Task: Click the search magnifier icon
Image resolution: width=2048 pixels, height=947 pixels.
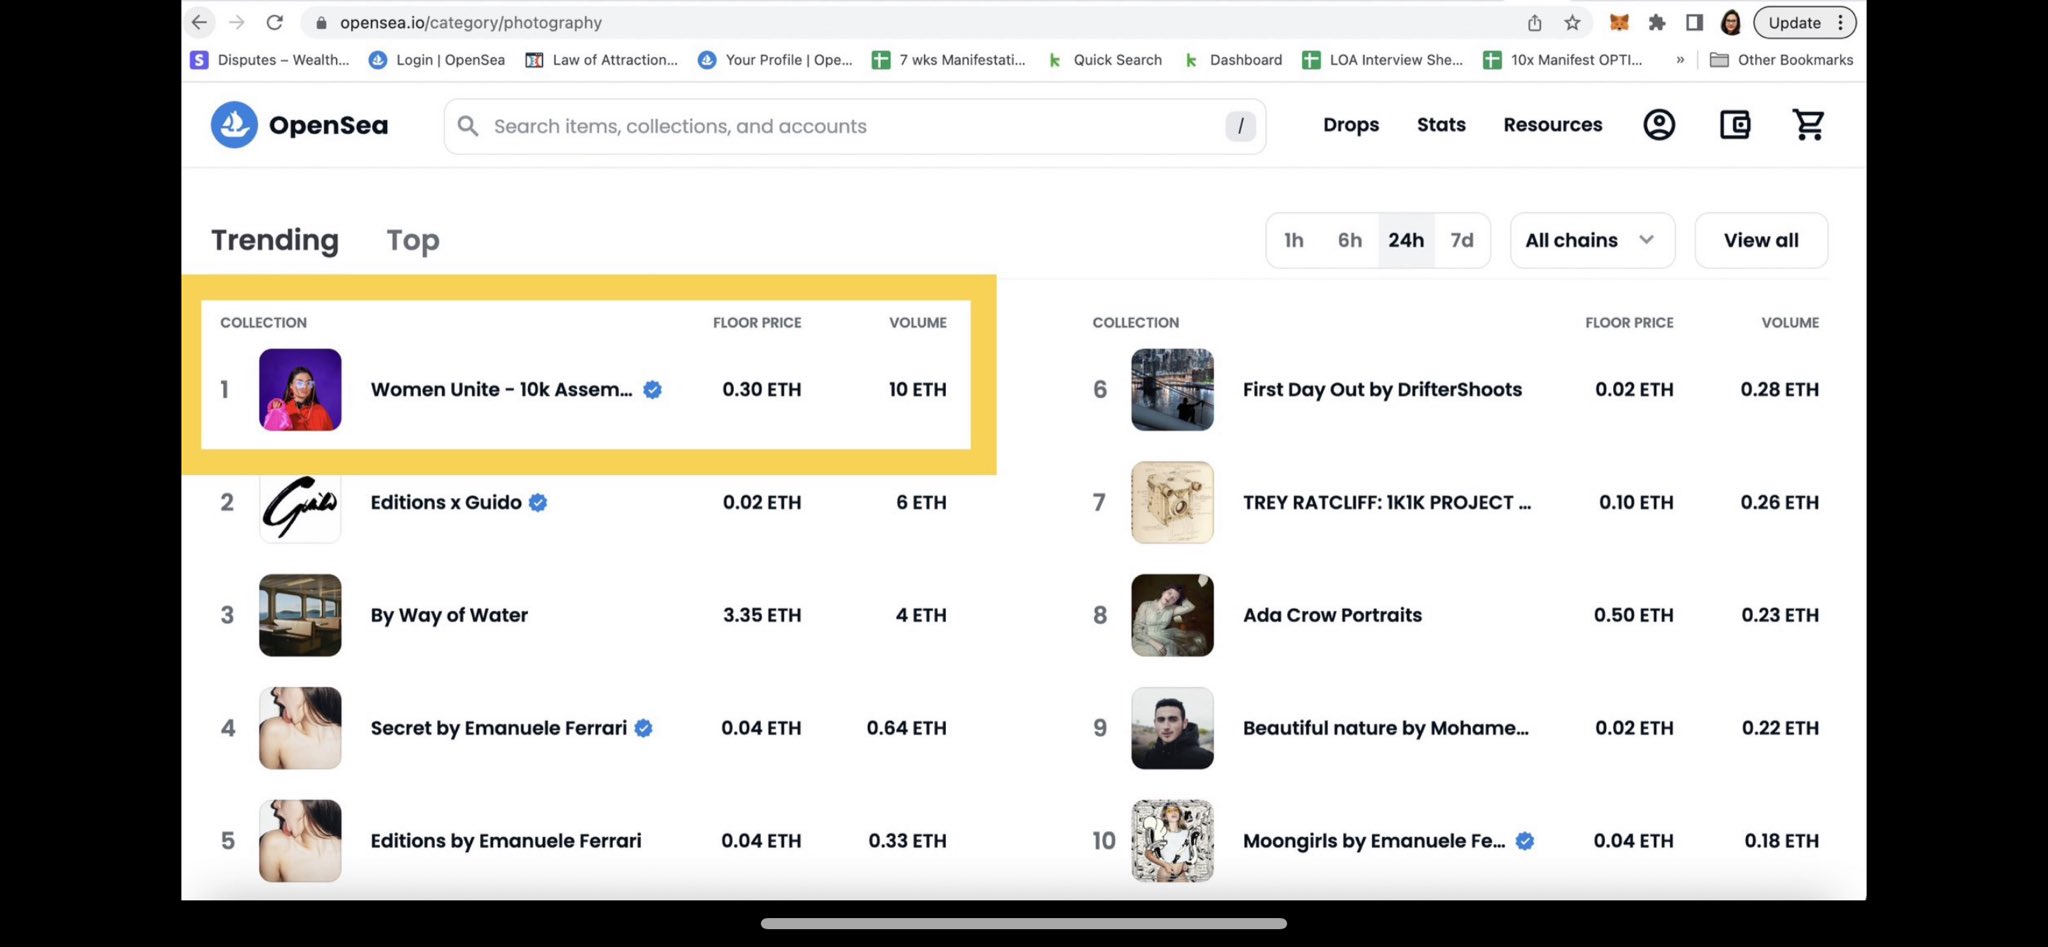Action: (x=467, y=126)
